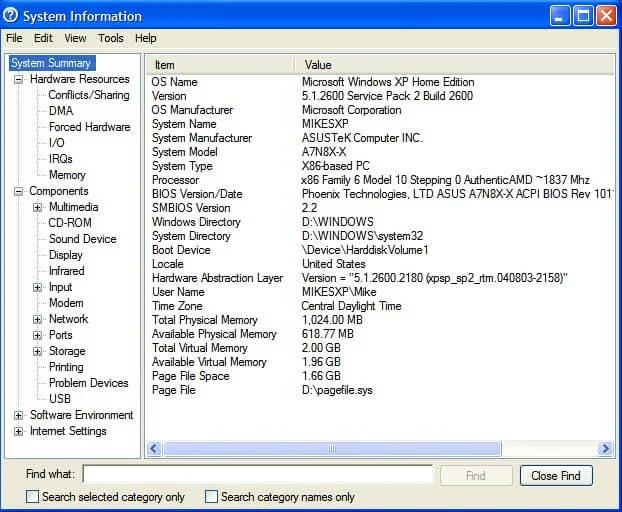The width and height of the screenshot is (622, 512).
Task: Select Memory under Hardware Resources
Action: pyautogui.click(x=67, y=175)
